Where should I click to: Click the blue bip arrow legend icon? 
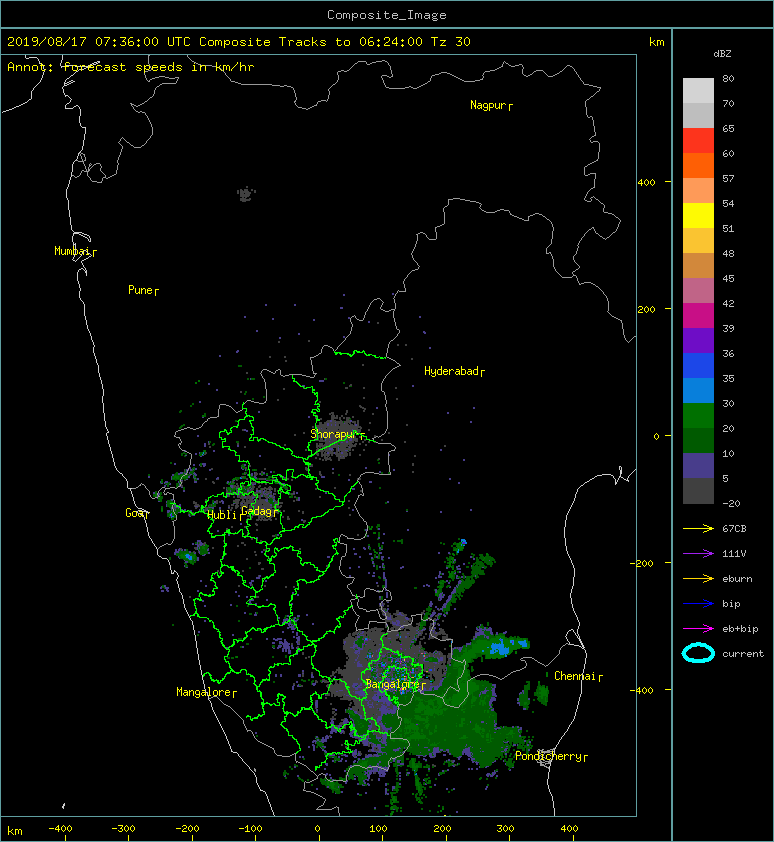698,604
